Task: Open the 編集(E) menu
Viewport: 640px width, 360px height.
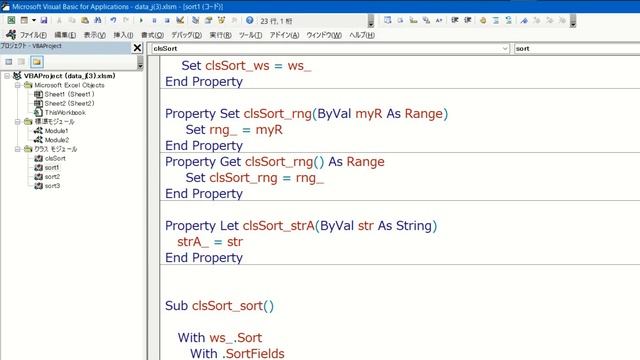Action: pos(65,35)
